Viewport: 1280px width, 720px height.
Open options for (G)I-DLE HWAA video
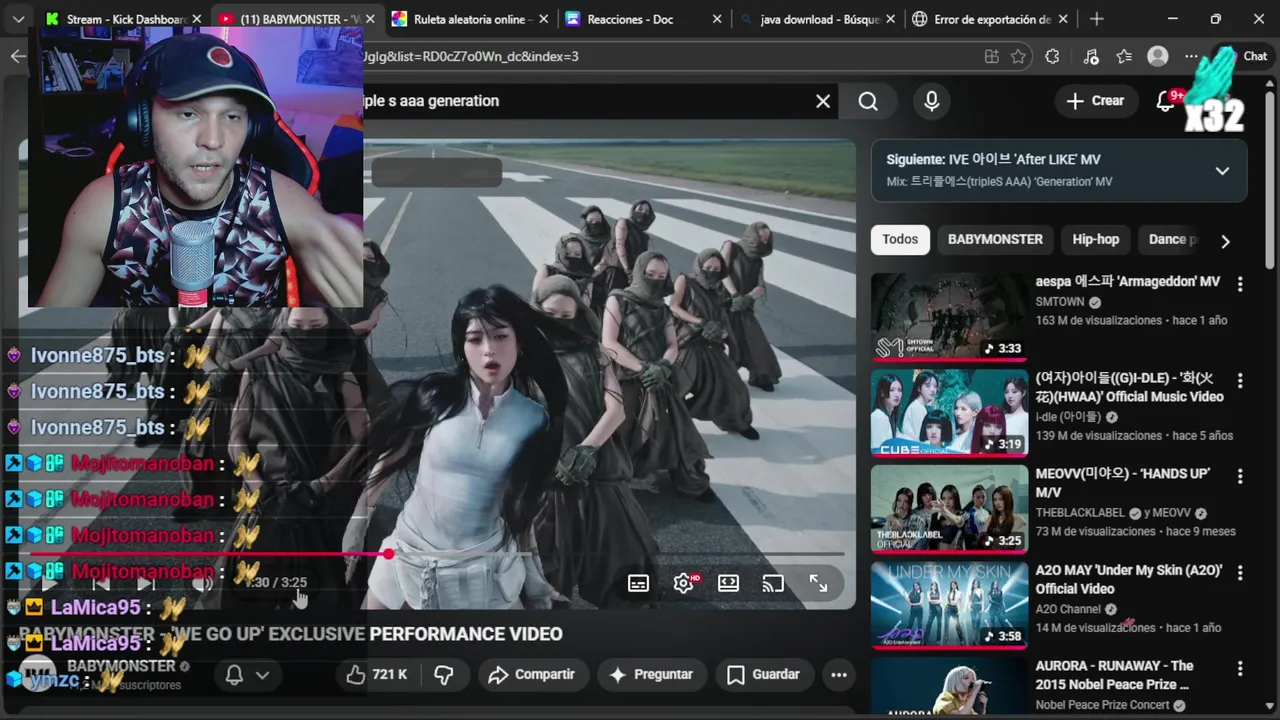coord(1240,380)
